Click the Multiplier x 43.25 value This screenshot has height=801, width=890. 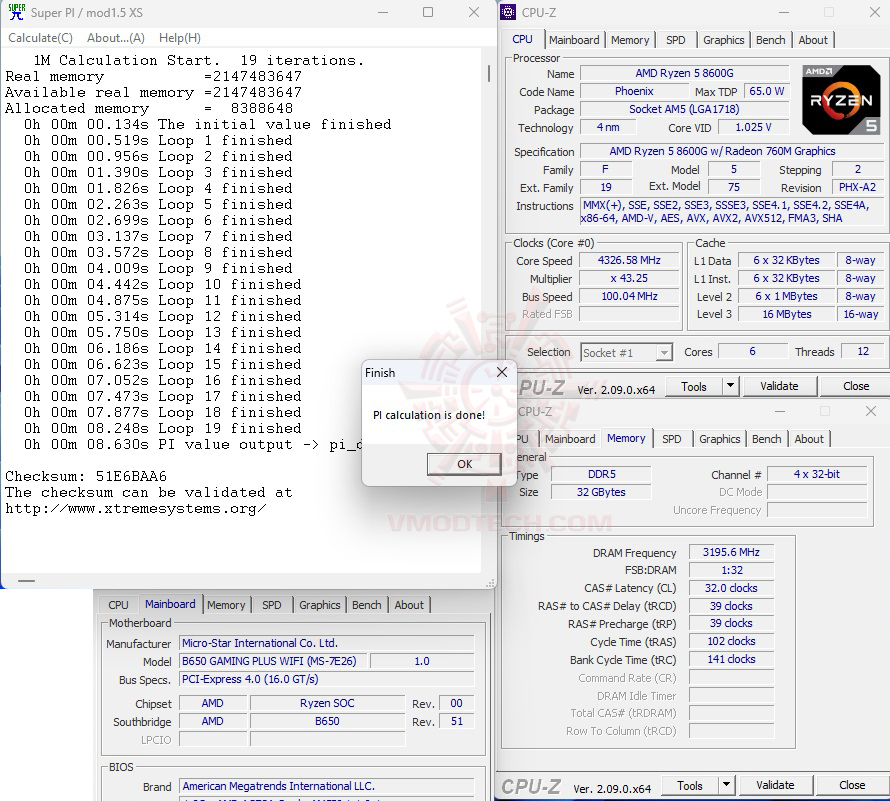(x=629, y=279)
